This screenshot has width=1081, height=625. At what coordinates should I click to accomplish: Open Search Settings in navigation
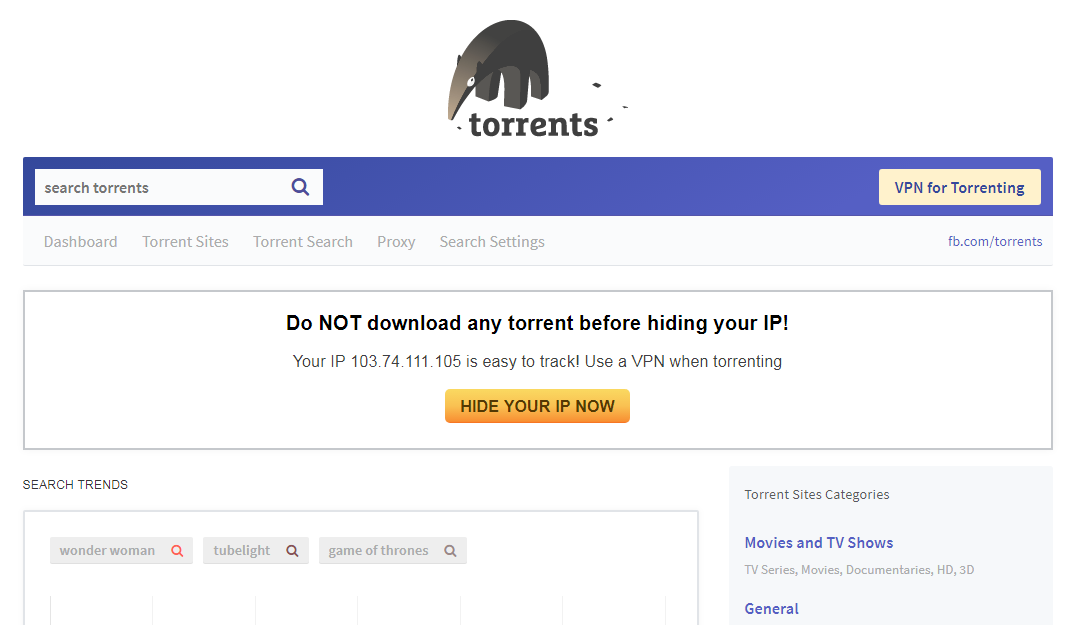click(x=492, y=242)
